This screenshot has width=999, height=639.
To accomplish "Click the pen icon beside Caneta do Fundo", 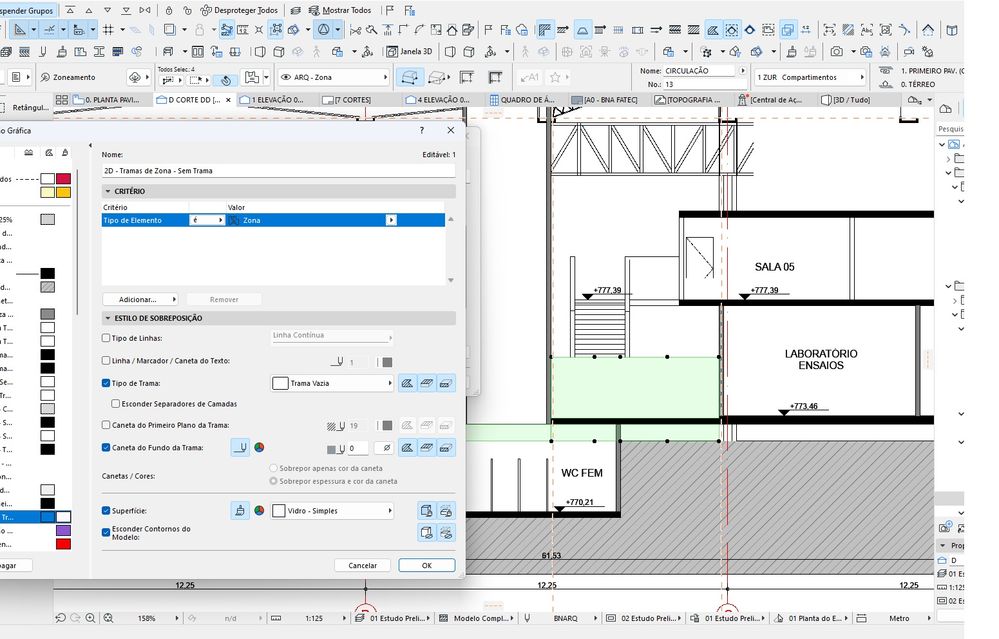I will [x=240, y=448].
